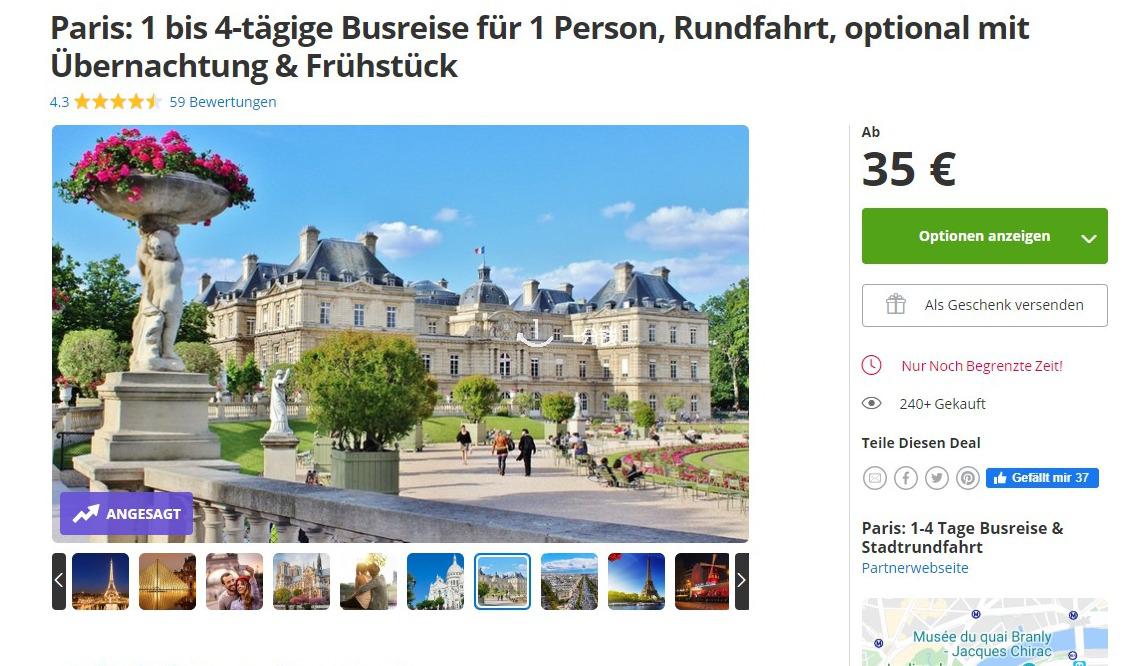The height and width of the screenshot is (666, 1137).
Task: Show previous gallery thumbnails arrow
Action: click(x=59, y=580)
